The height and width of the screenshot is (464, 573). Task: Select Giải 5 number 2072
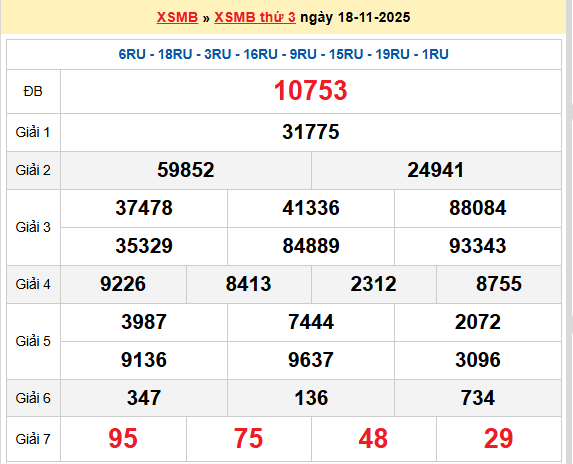tap(478, 322)
